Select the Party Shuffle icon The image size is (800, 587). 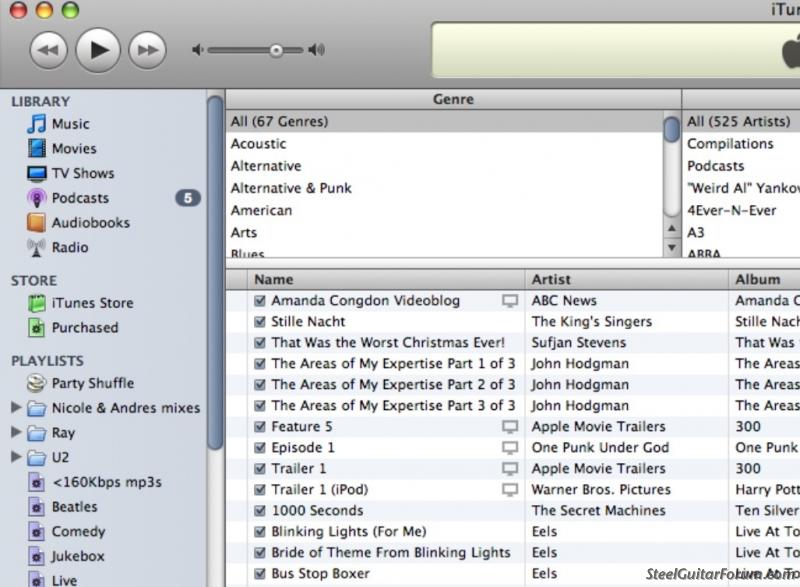[x=36, y=383]
